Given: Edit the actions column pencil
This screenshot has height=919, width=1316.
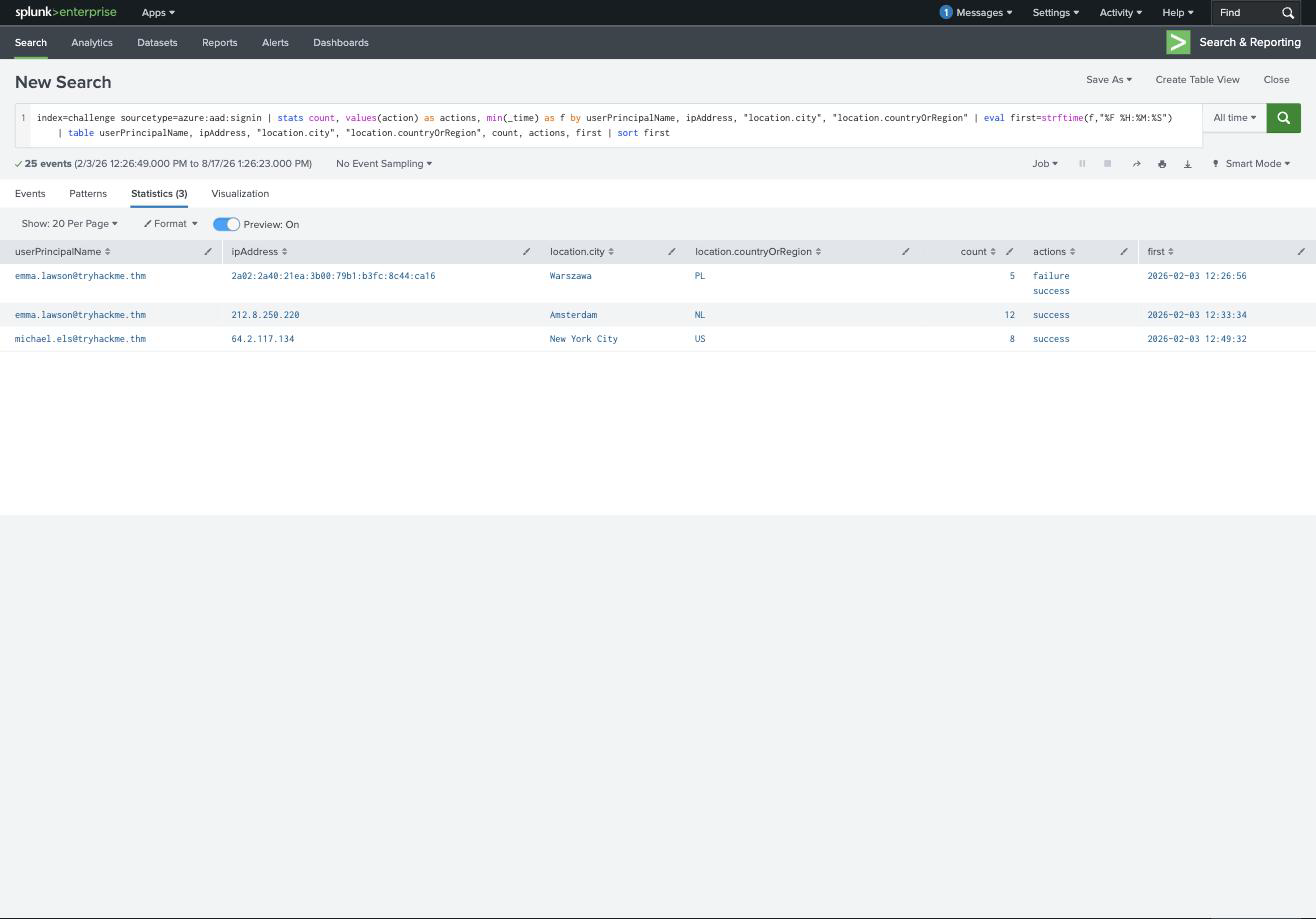Looking at the screenshot, I should 1123,252.
